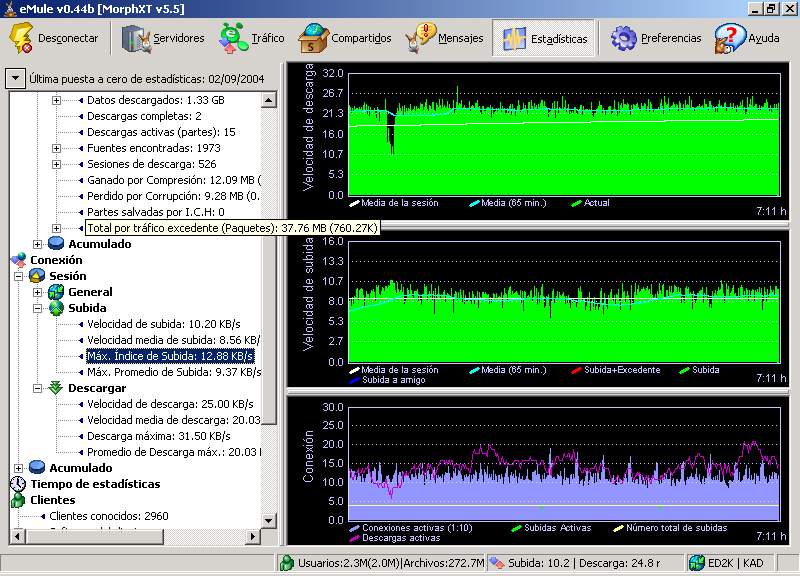800x576 pixels.
Task: Select 'Ganado por Compresión' row
Action: pyautogui.click(x=174, y=180)
